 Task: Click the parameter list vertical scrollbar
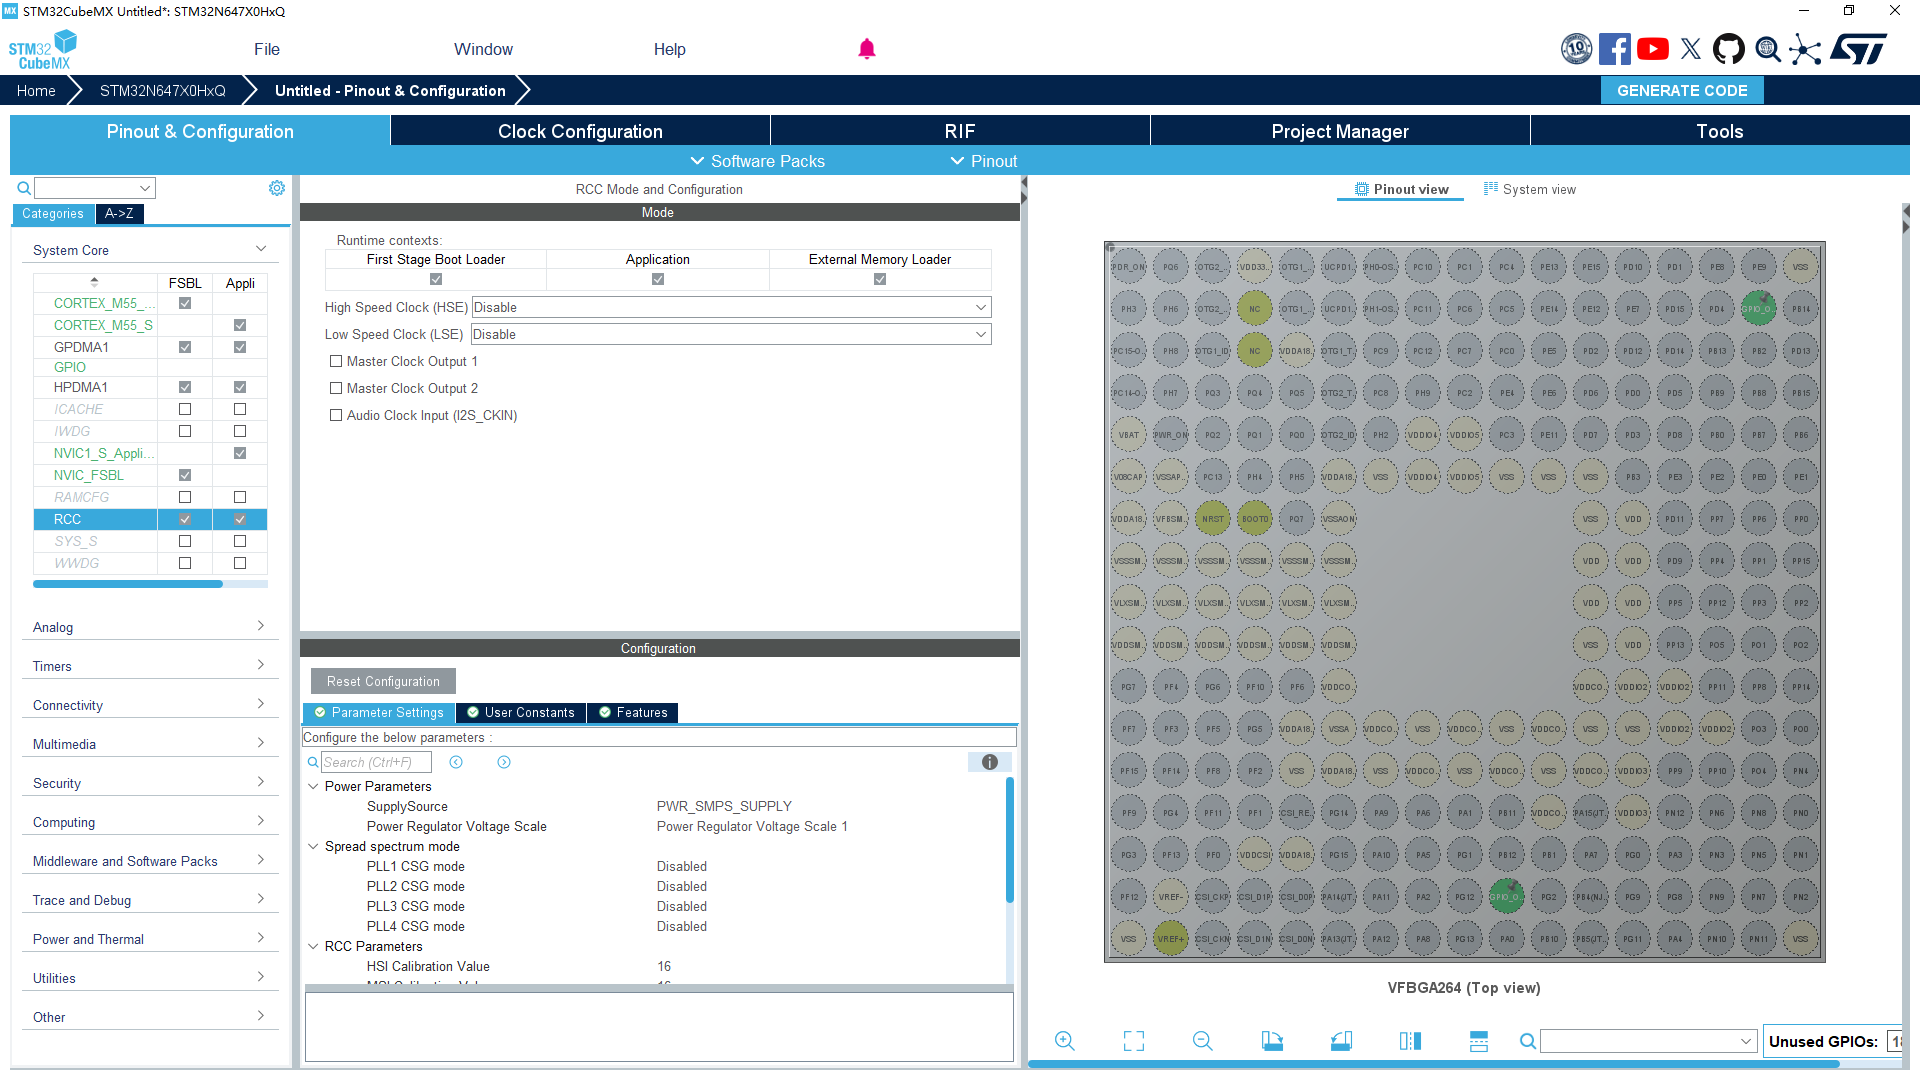point(1010,840)
